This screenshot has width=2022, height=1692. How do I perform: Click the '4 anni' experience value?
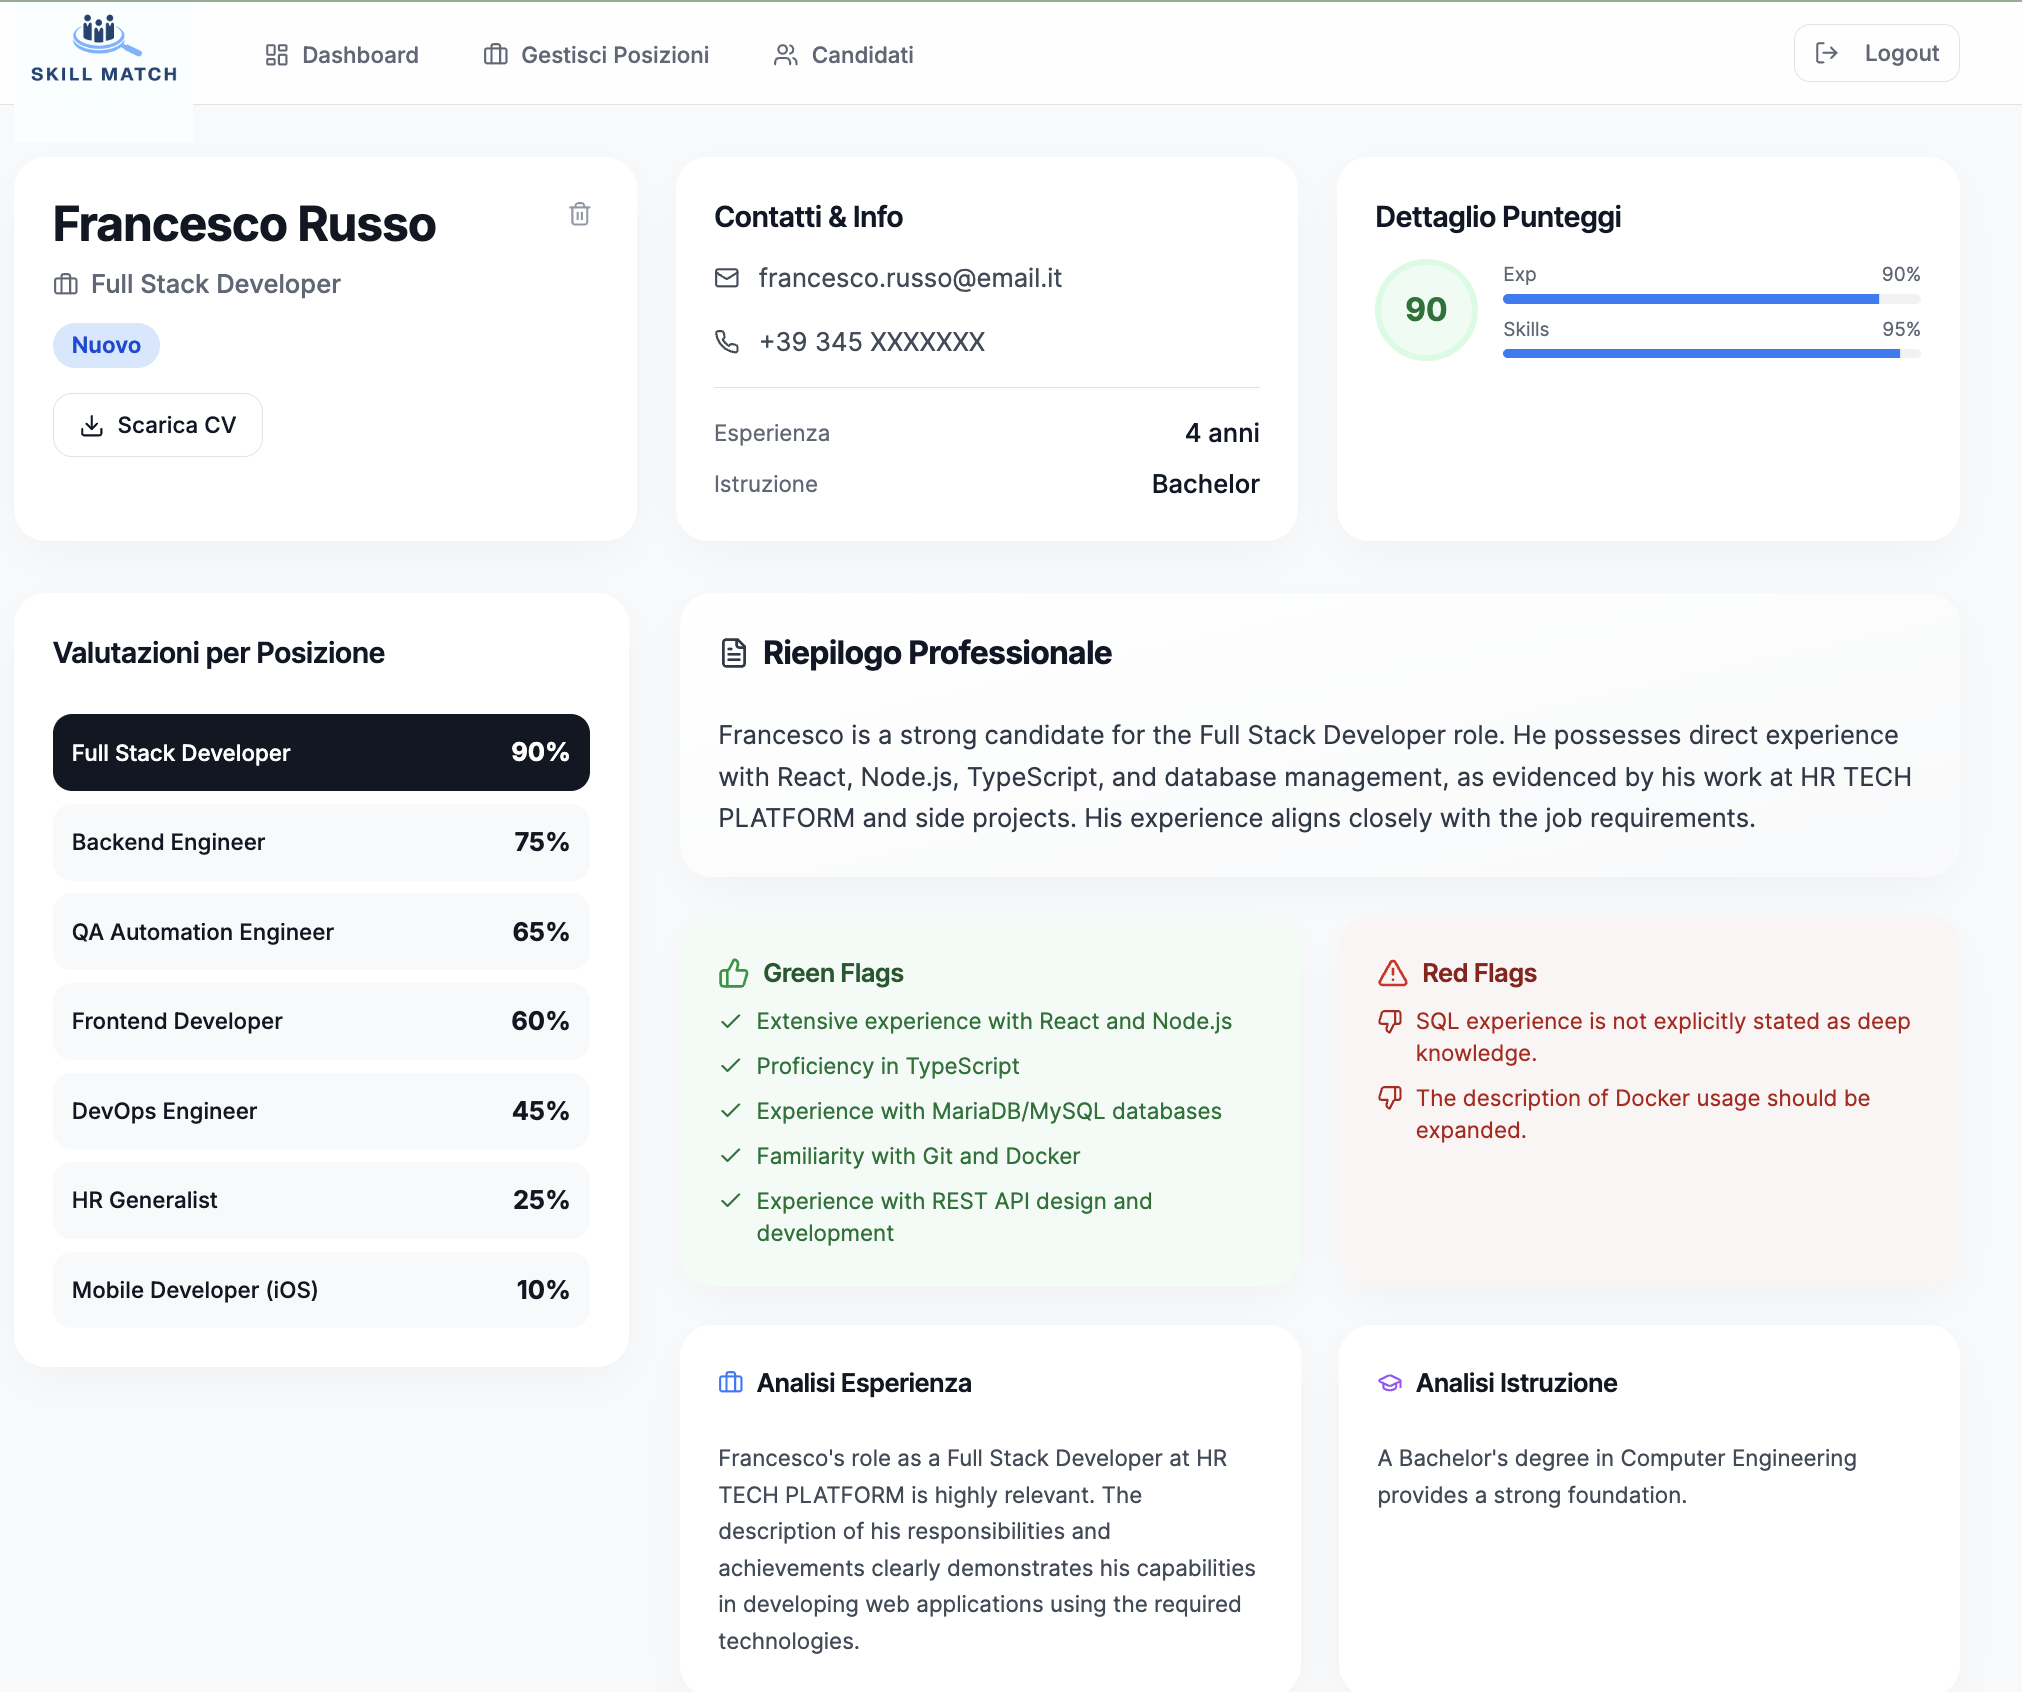point(1222,433)
